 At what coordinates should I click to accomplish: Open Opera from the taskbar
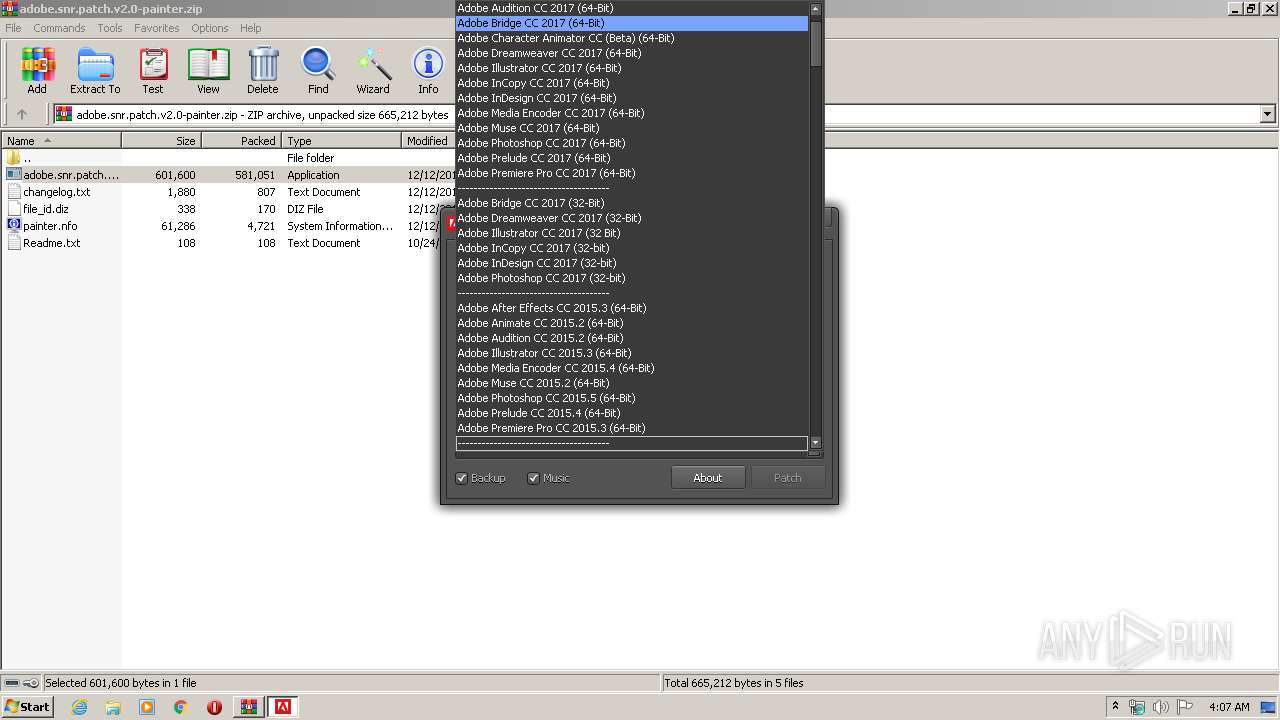point(214,707)
